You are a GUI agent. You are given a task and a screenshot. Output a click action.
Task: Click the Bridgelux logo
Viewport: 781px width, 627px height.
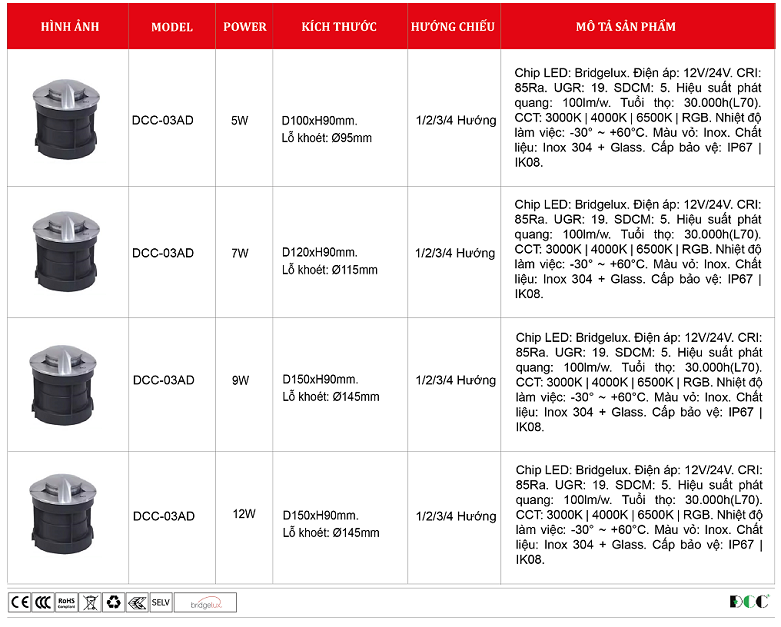pos(206,602)
